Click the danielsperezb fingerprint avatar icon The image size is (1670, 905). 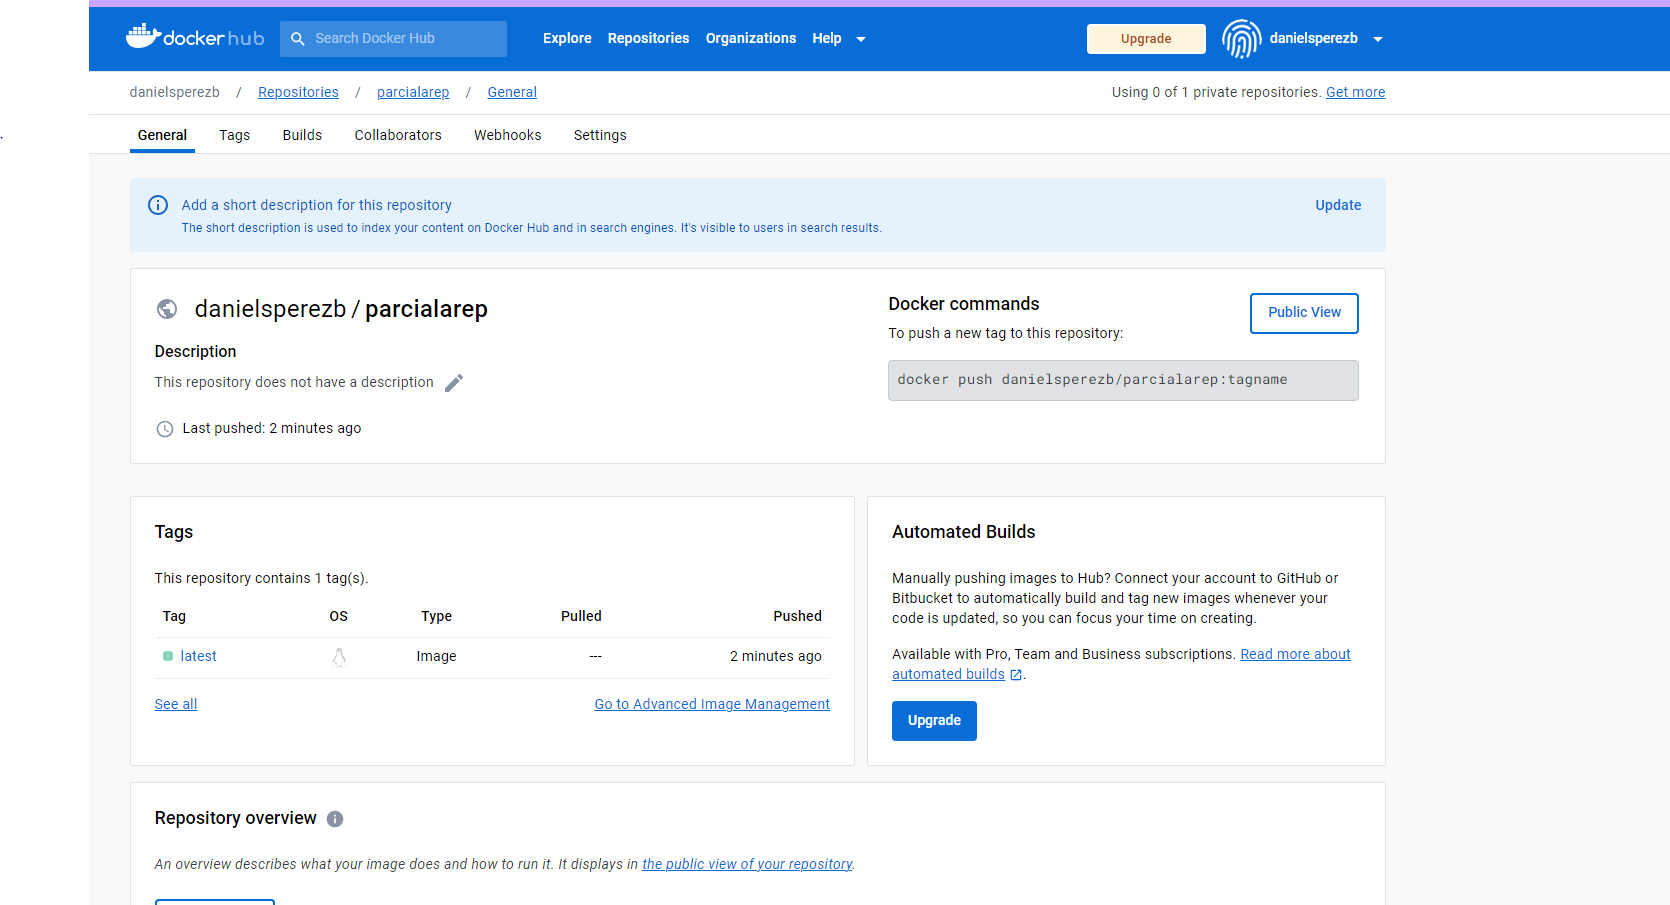click(x=1241, y=38)
